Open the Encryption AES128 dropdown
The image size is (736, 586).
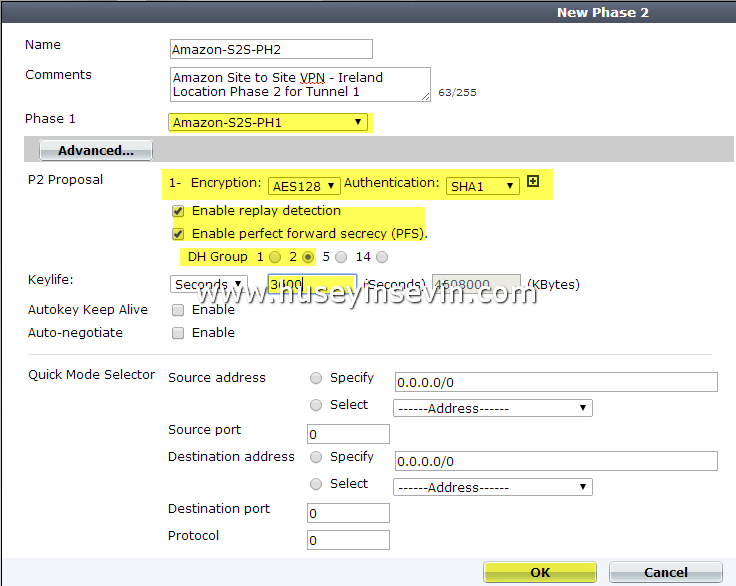point(304,186)
